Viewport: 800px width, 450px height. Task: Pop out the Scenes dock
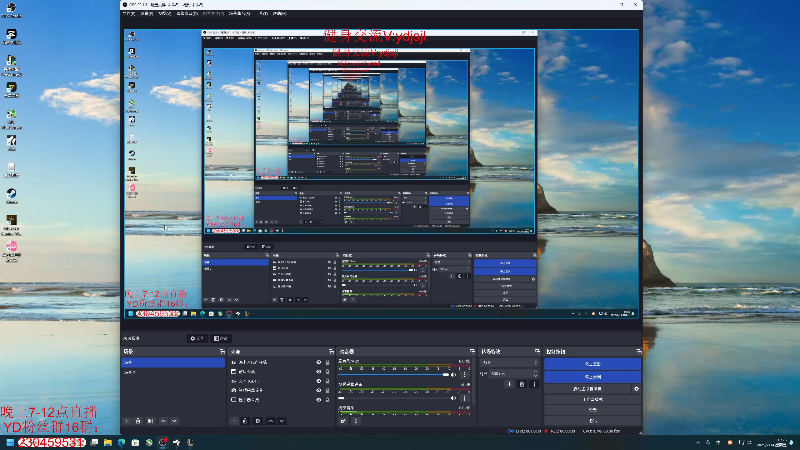[222, 352]
